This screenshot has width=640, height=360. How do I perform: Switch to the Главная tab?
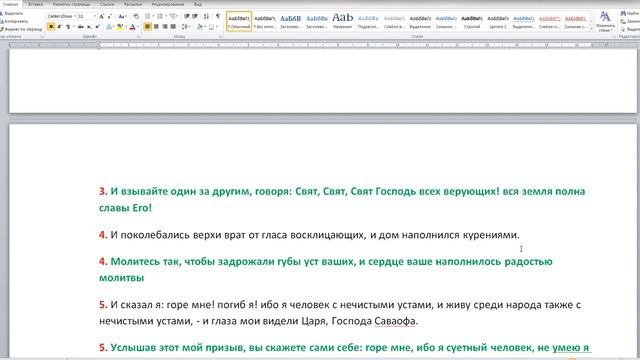(11, 4)
